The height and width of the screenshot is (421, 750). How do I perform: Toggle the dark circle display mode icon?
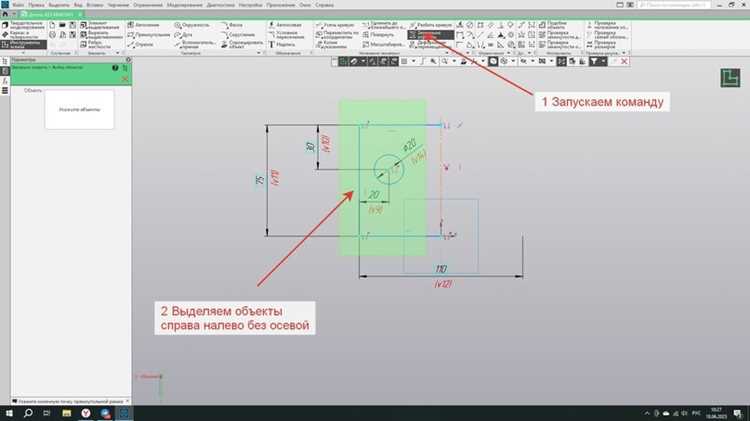[493, 61]
